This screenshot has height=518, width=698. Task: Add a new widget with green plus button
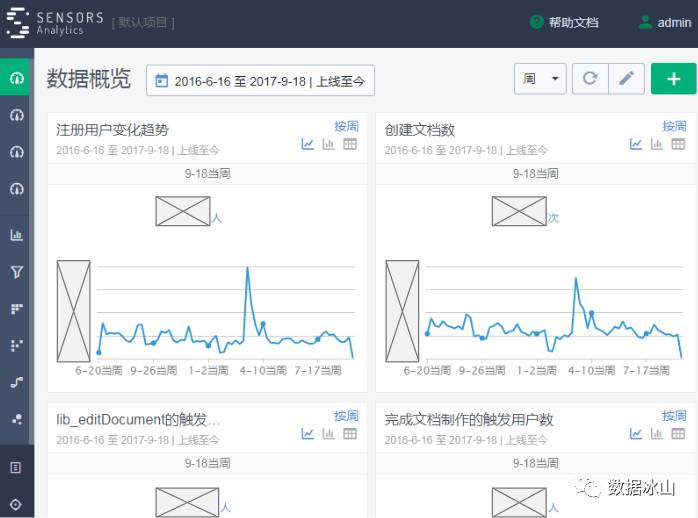click(x=674, y=79)
